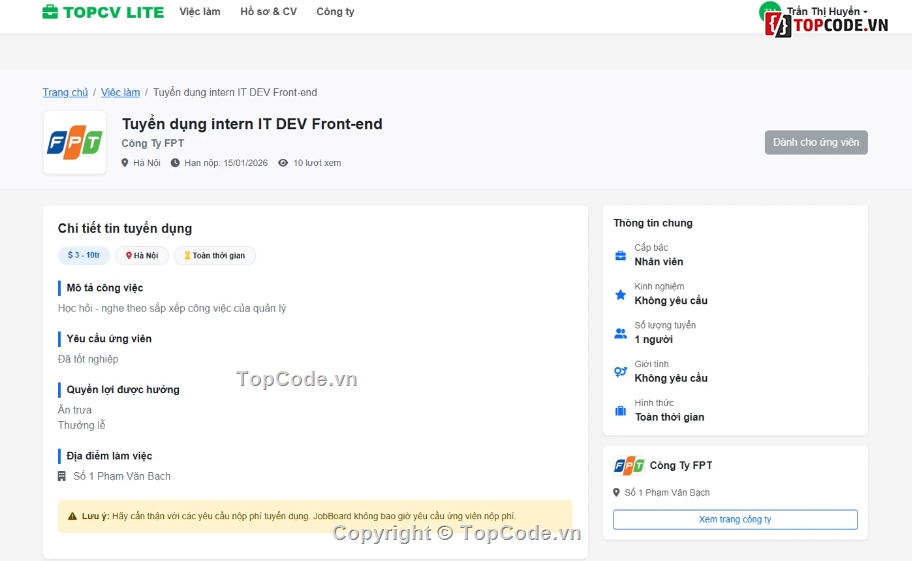Open the Hồ sơ & CV menu

(x=268, y=12)
